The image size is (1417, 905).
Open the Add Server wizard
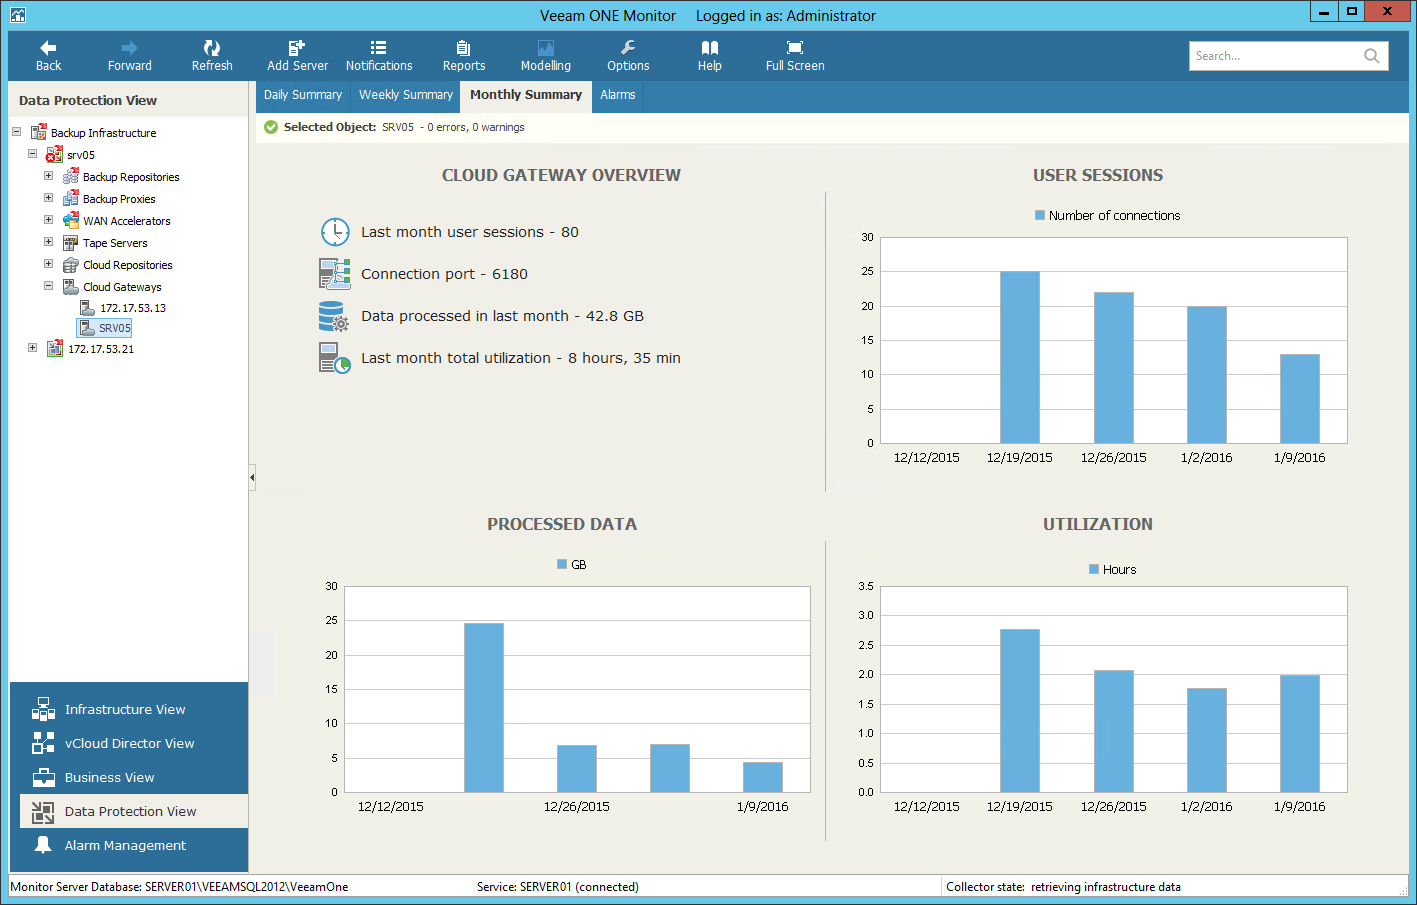pos(297,56)
